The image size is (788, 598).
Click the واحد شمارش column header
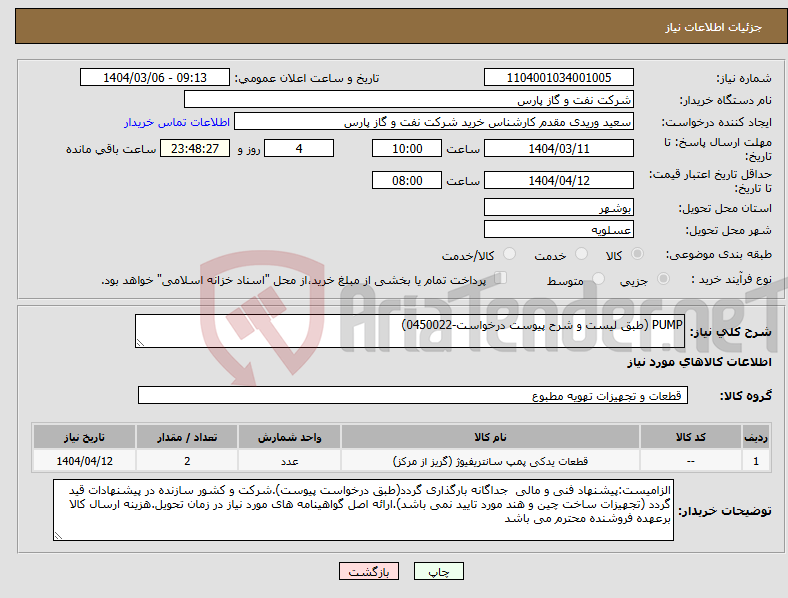pyautogui.click(x=289, y=437)
